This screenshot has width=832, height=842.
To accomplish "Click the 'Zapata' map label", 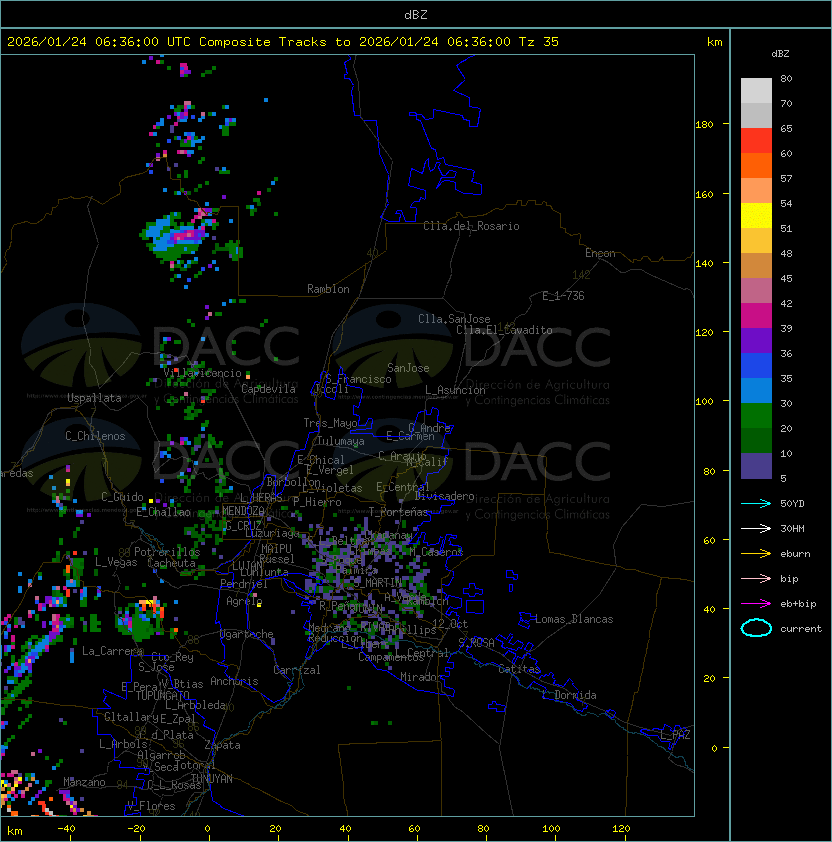I will (222, 745).
